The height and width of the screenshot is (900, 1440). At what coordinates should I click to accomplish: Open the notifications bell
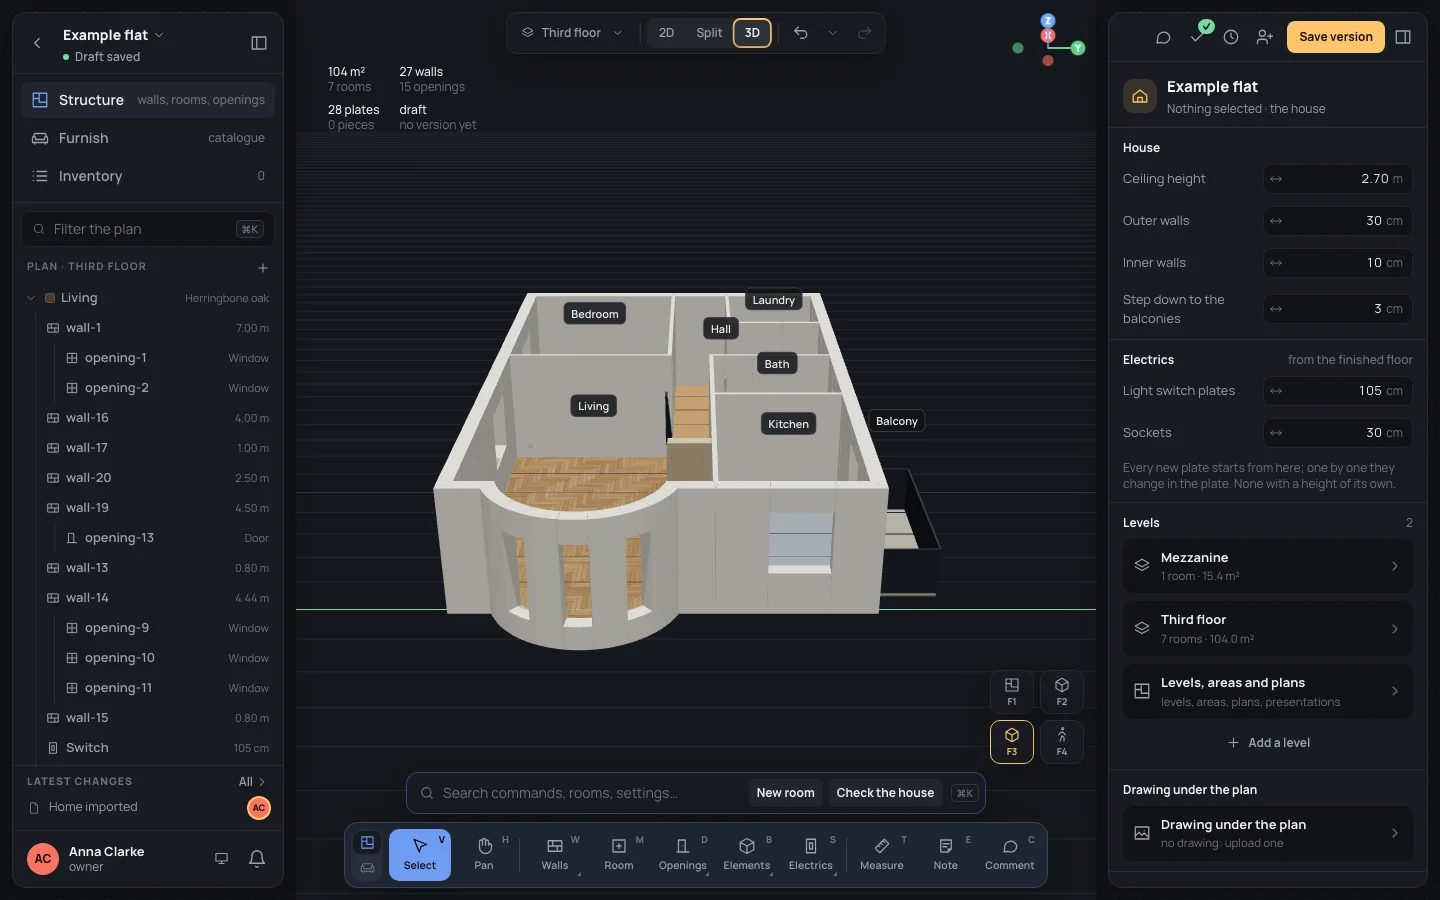[257, 859]
